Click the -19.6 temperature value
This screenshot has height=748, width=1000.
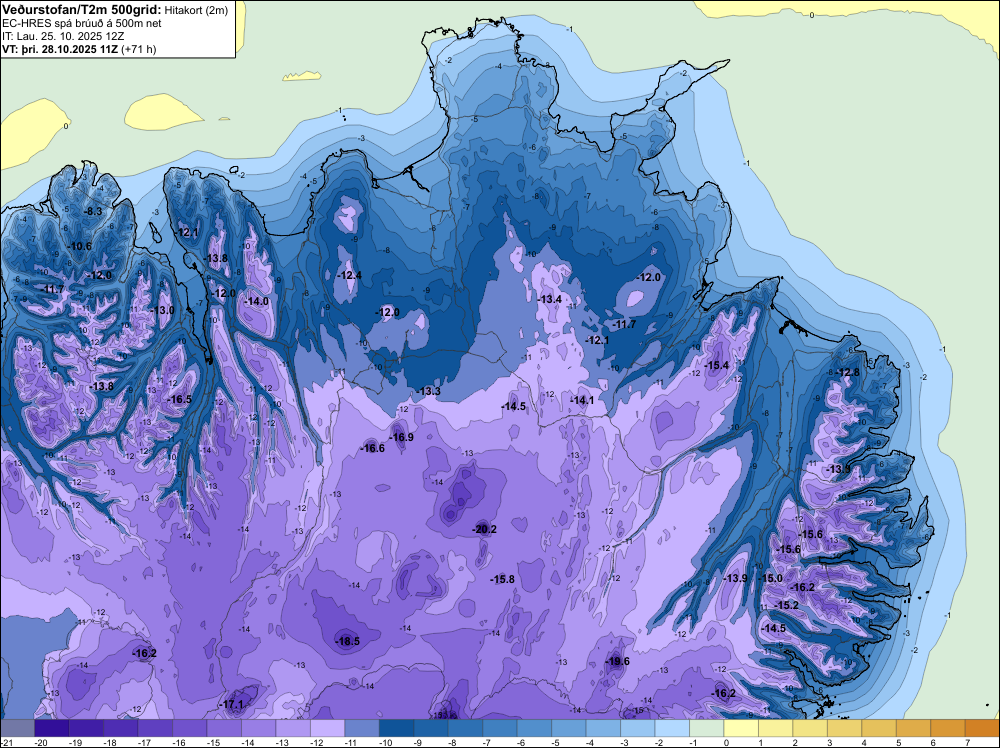pos(617,661)
